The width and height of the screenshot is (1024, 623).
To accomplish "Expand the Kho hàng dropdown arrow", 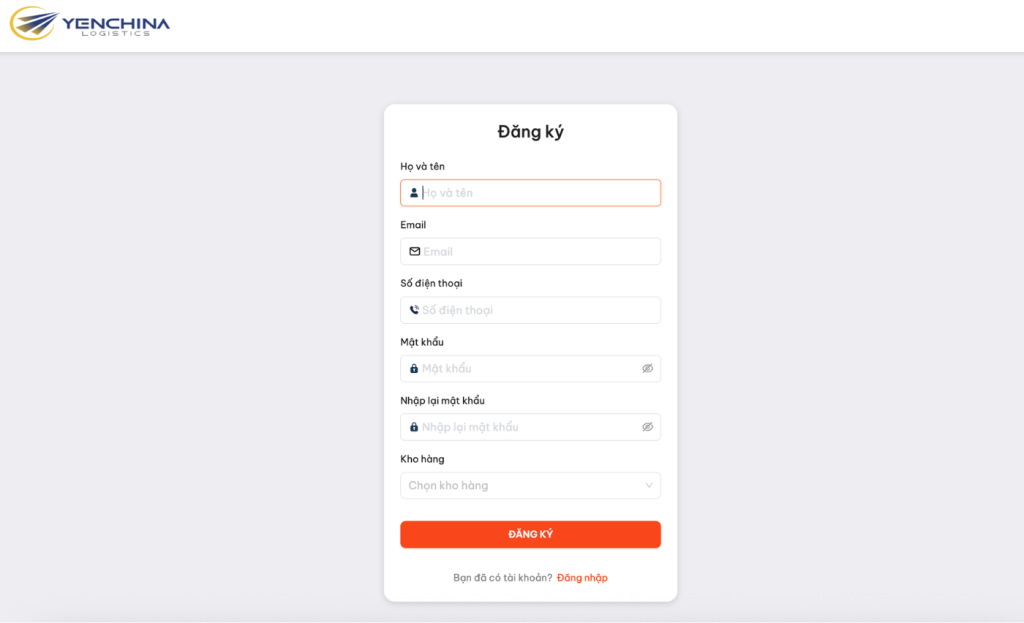I will click(x=648, y=486).
